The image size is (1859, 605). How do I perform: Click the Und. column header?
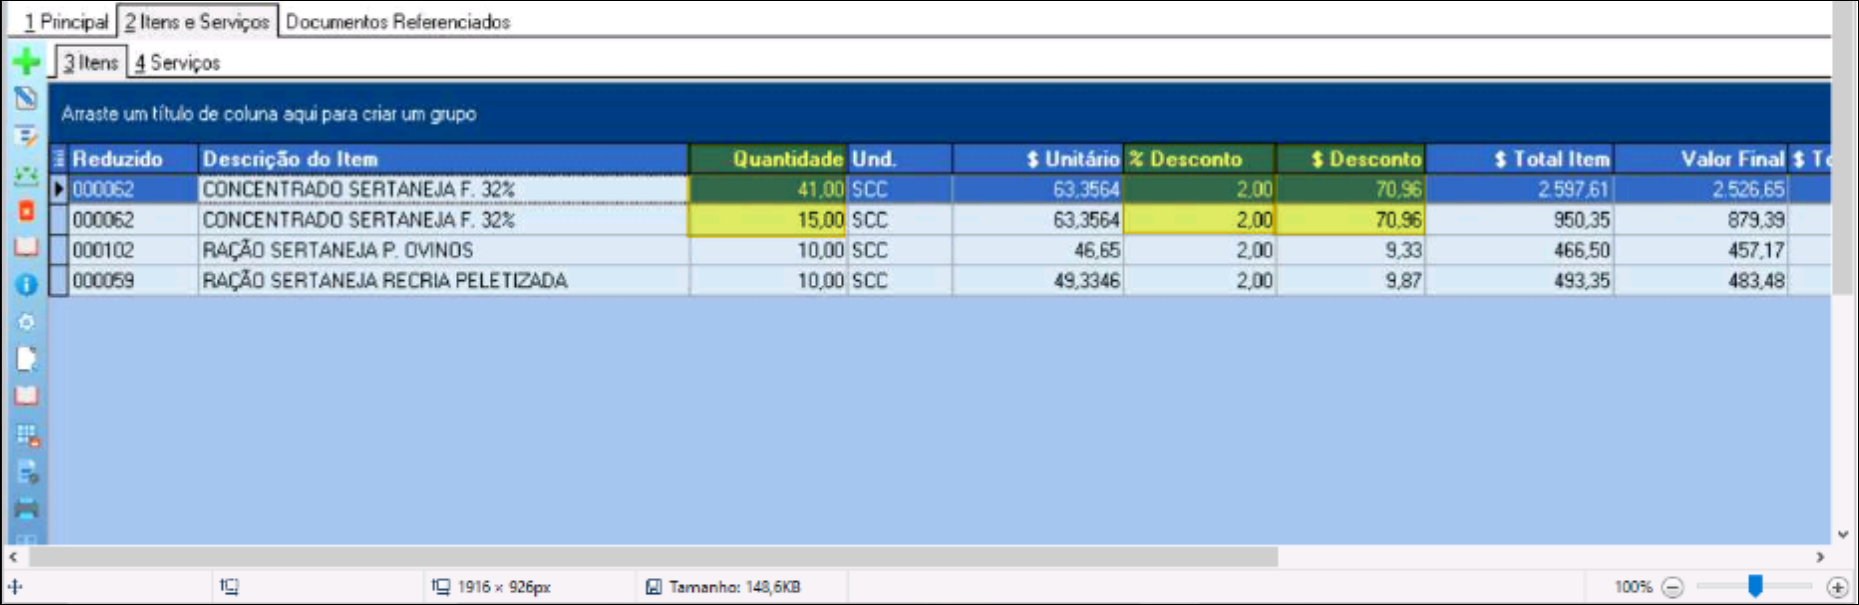coord(900,159)
